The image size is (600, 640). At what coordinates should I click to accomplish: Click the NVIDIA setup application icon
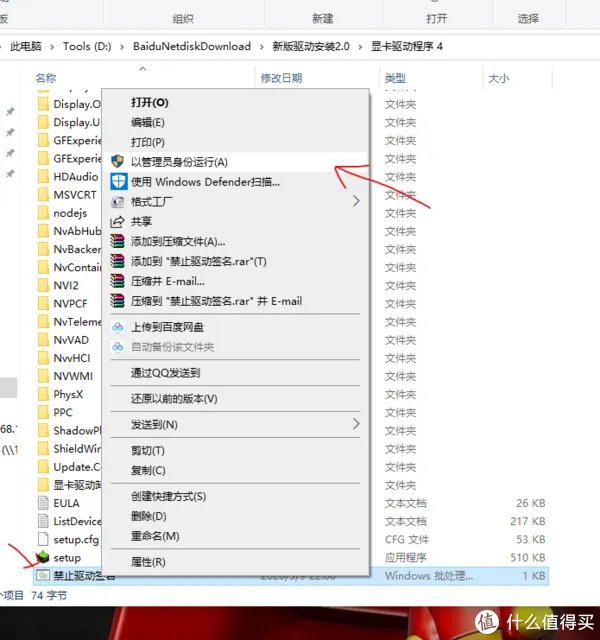42,558
